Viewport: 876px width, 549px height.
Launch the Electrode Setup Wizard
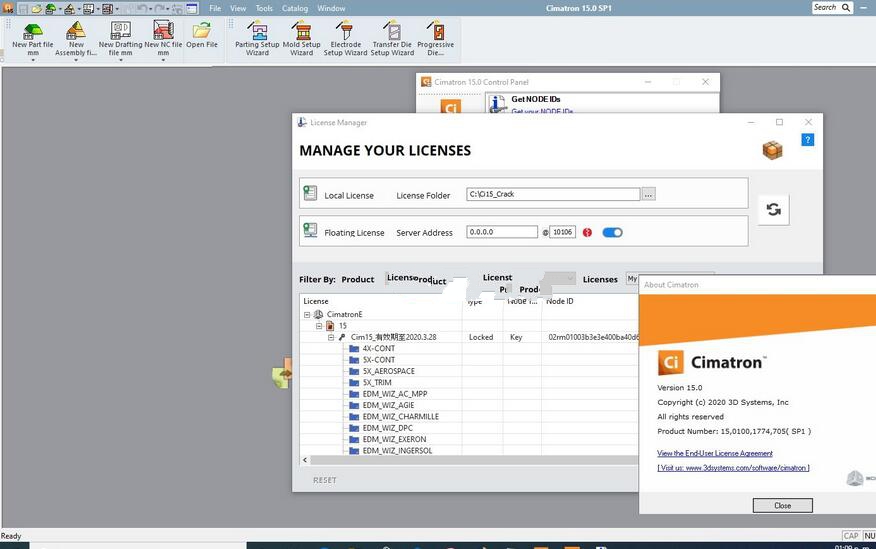(345, 38)
